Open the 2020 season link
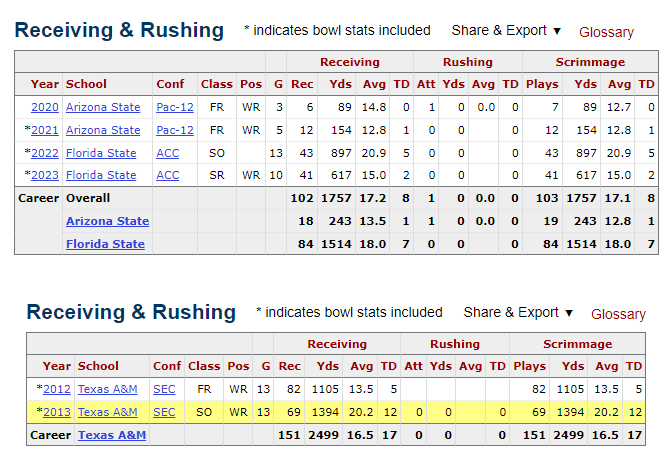The height and width of the screenshot is (463, 671). tap(45, 107)
